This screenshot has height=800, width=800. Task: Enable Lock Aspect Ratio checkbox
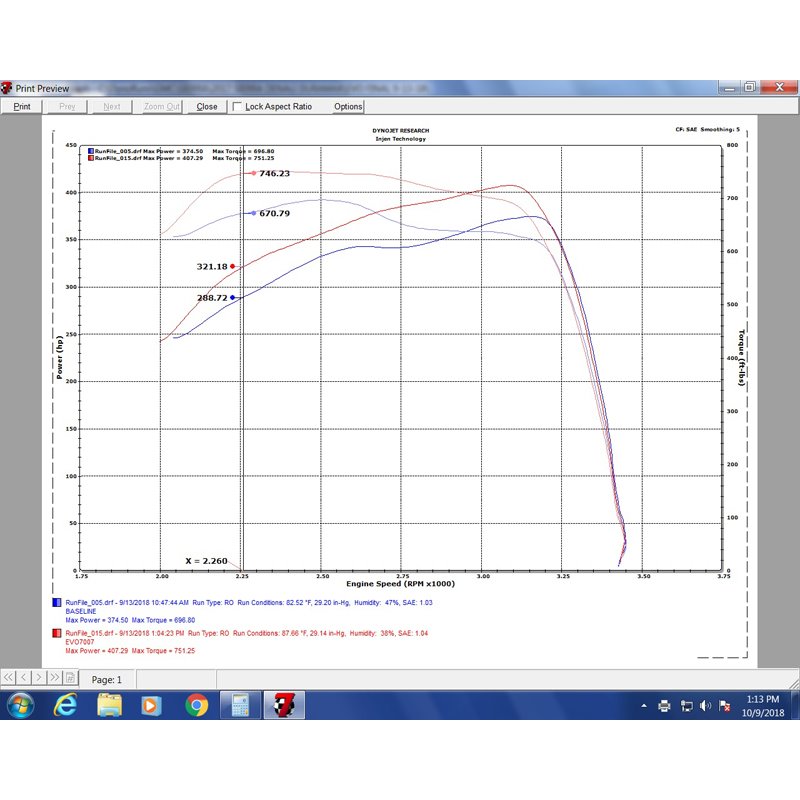237,106
